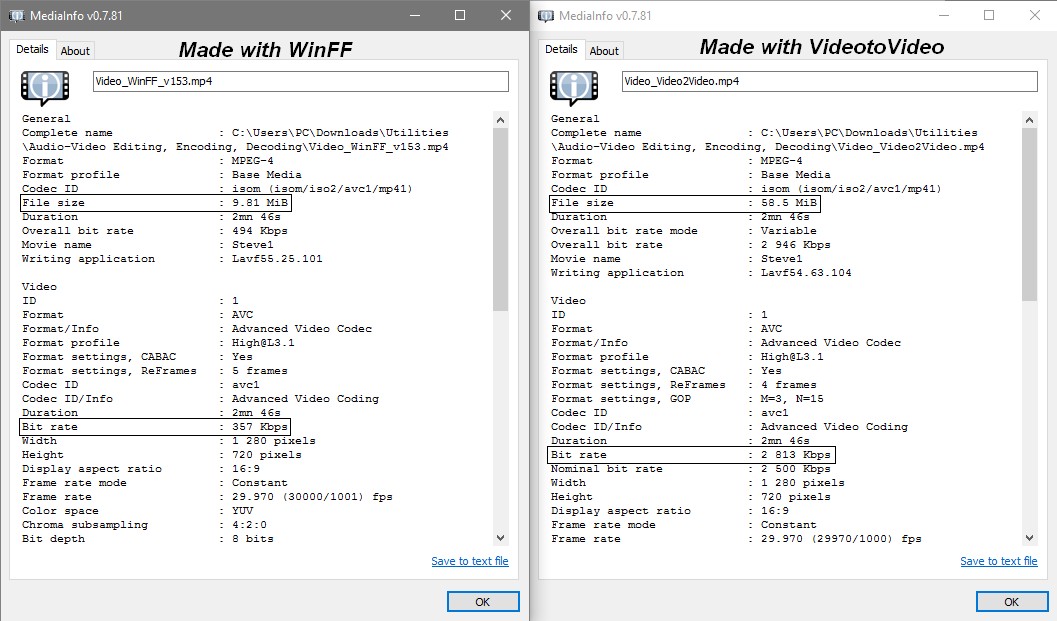Click the 'General' section heading in left window
The image size is (1057, 621).
click(x=46, y=119)
